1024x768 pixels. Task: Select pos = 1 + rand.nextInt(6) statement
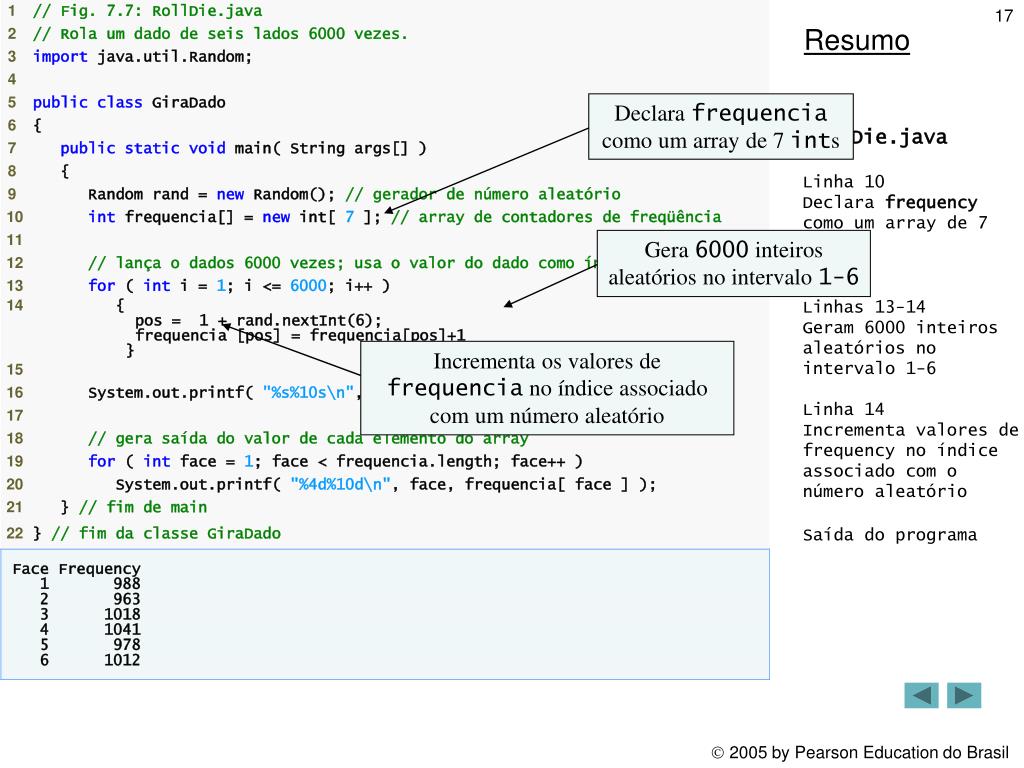click(258, 320)
